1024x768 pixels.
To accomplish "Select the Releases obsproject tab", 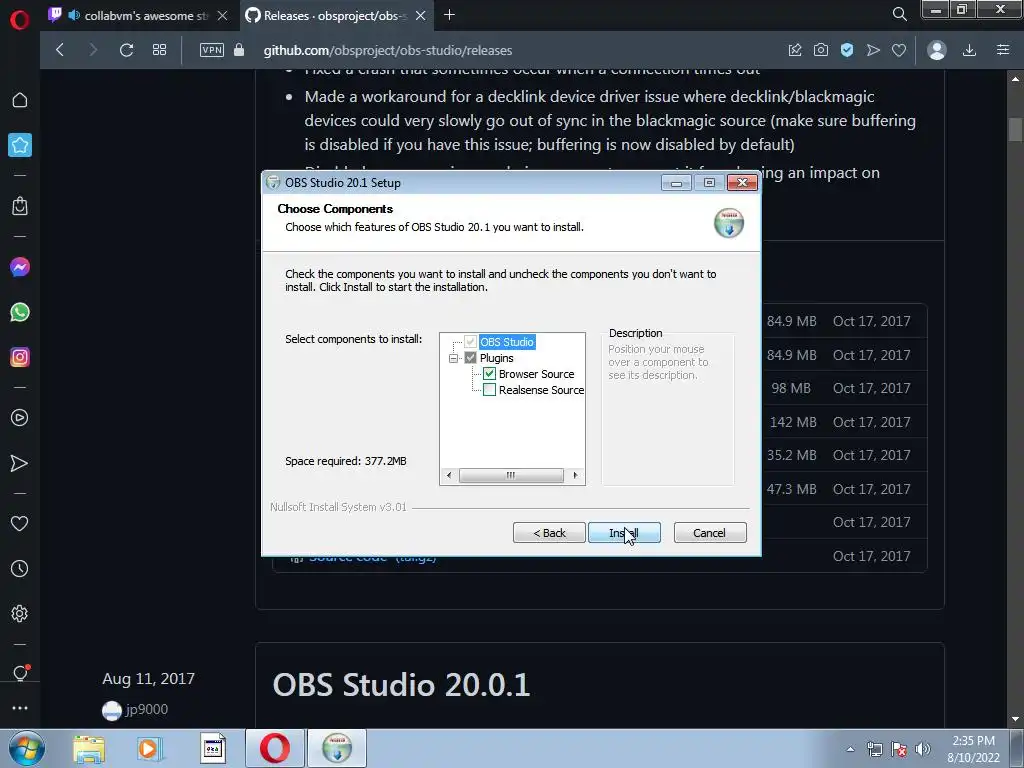I will click(x=334, y=16).
